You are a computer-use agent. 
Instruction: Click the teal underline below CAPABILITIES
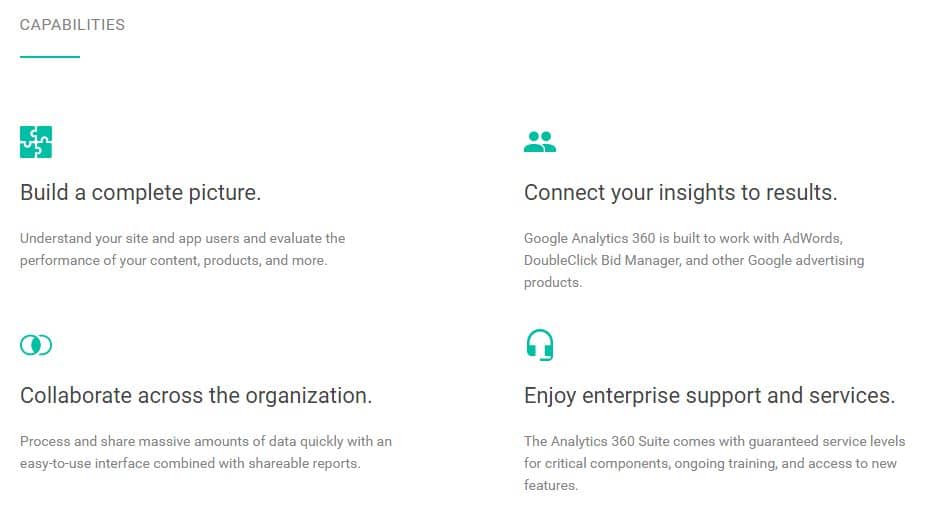click(x=50, y=57)
